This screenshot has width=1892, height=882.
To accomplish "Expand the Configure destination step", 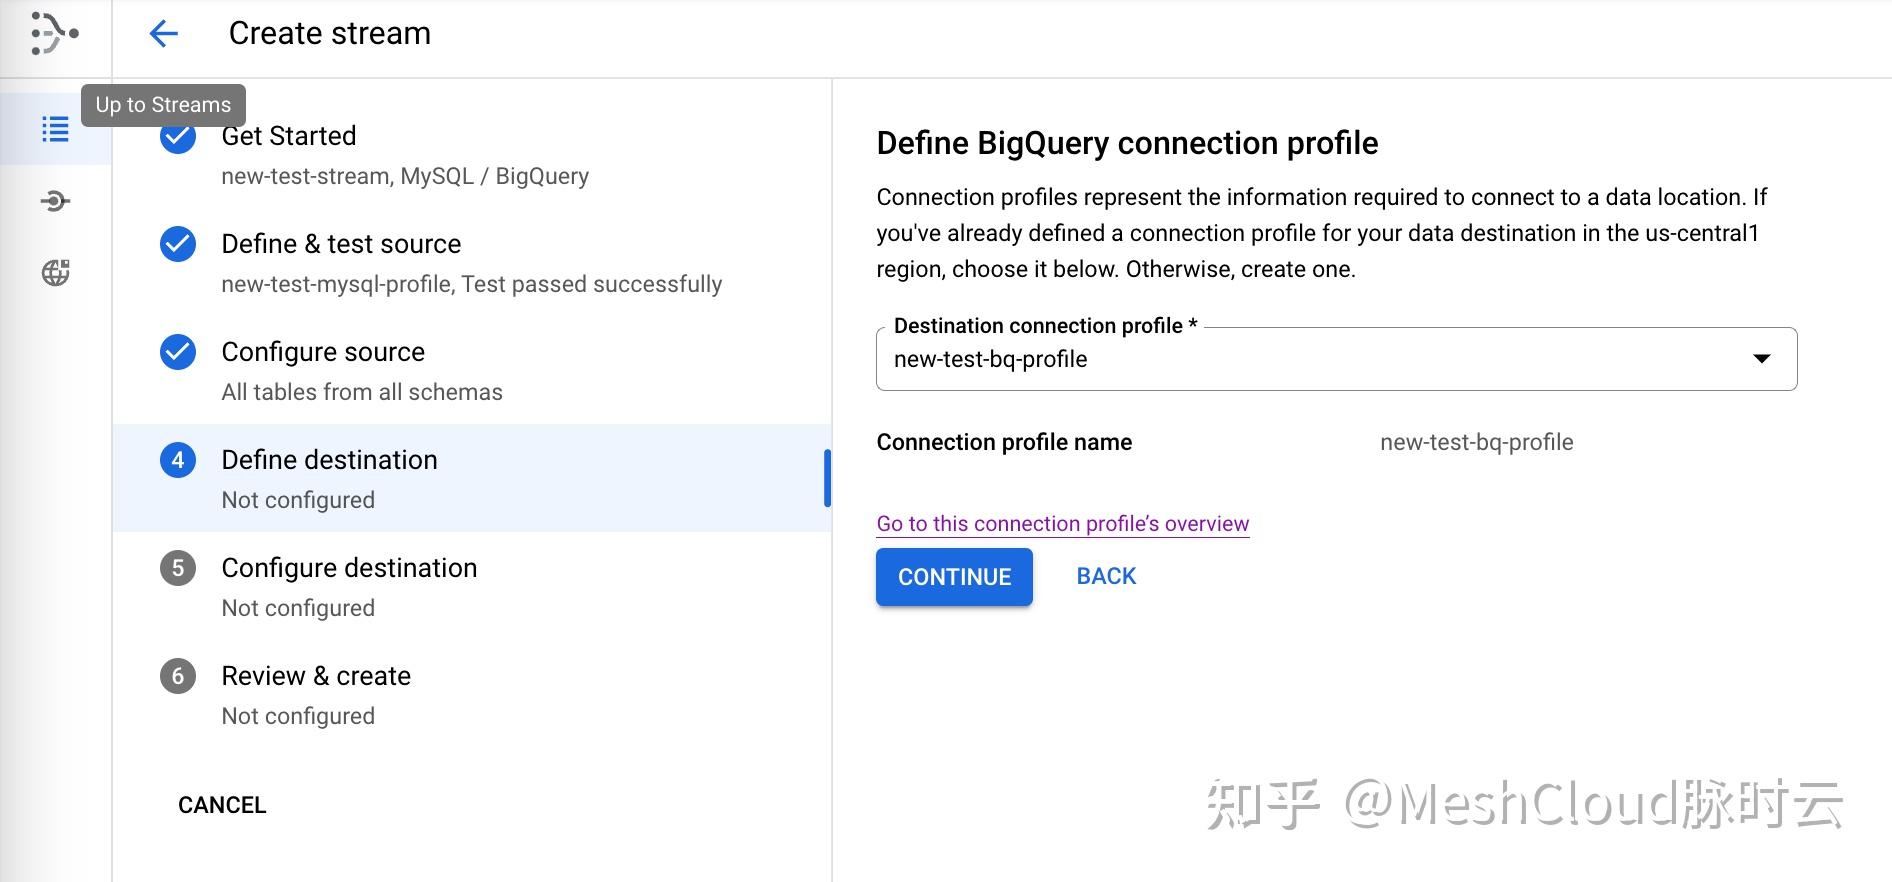I will coord(348,568).
